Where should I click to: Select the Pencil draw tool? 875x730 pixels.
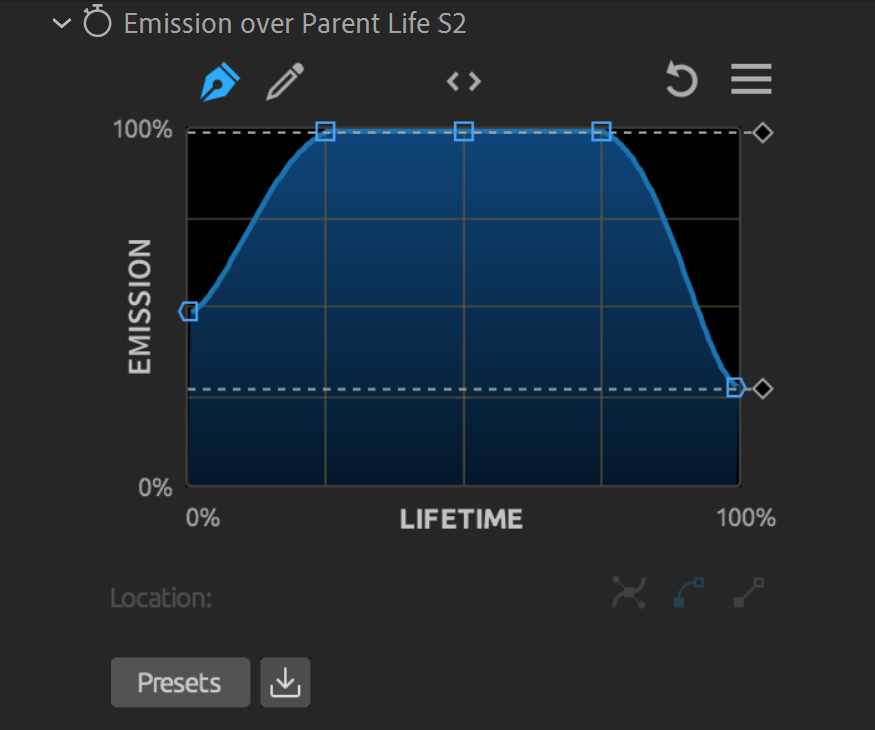285,81
